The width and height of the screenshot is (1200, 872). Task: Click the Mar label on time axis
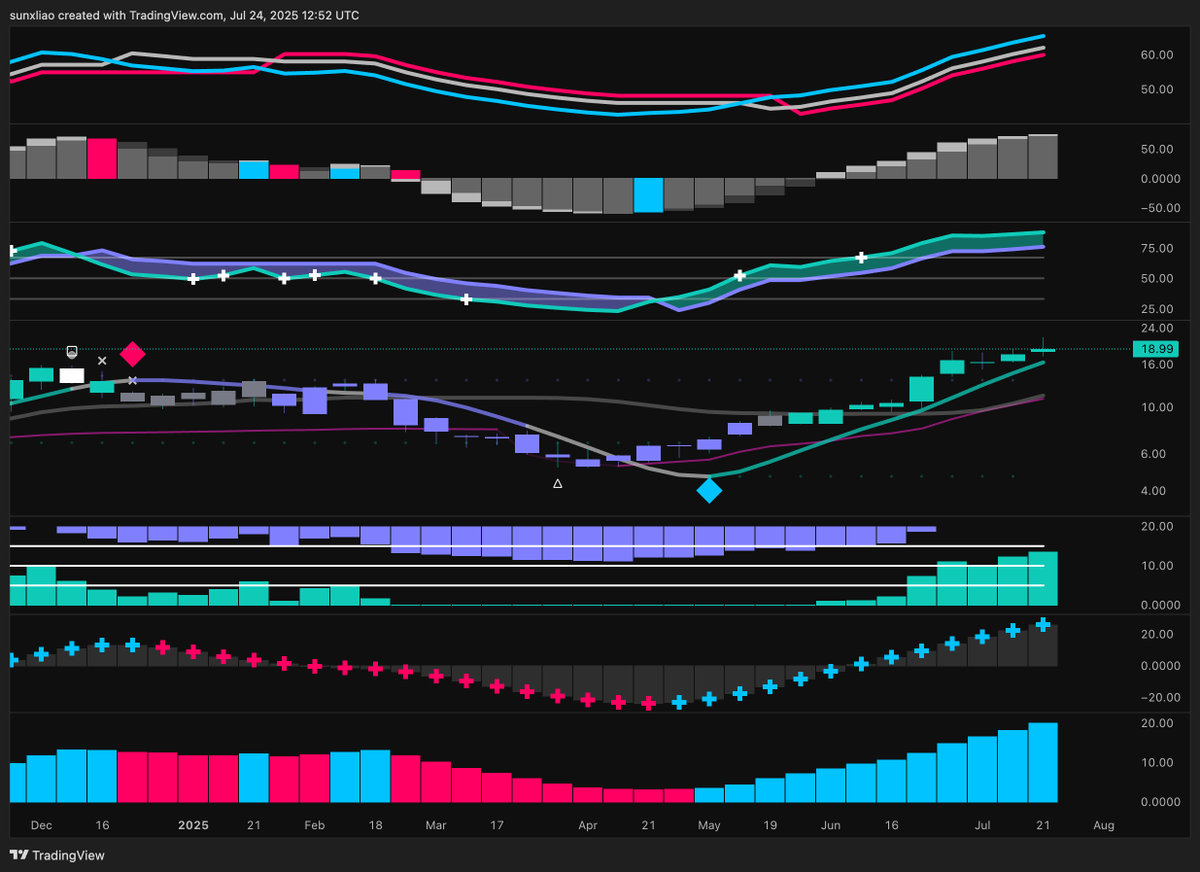[436, 826]
